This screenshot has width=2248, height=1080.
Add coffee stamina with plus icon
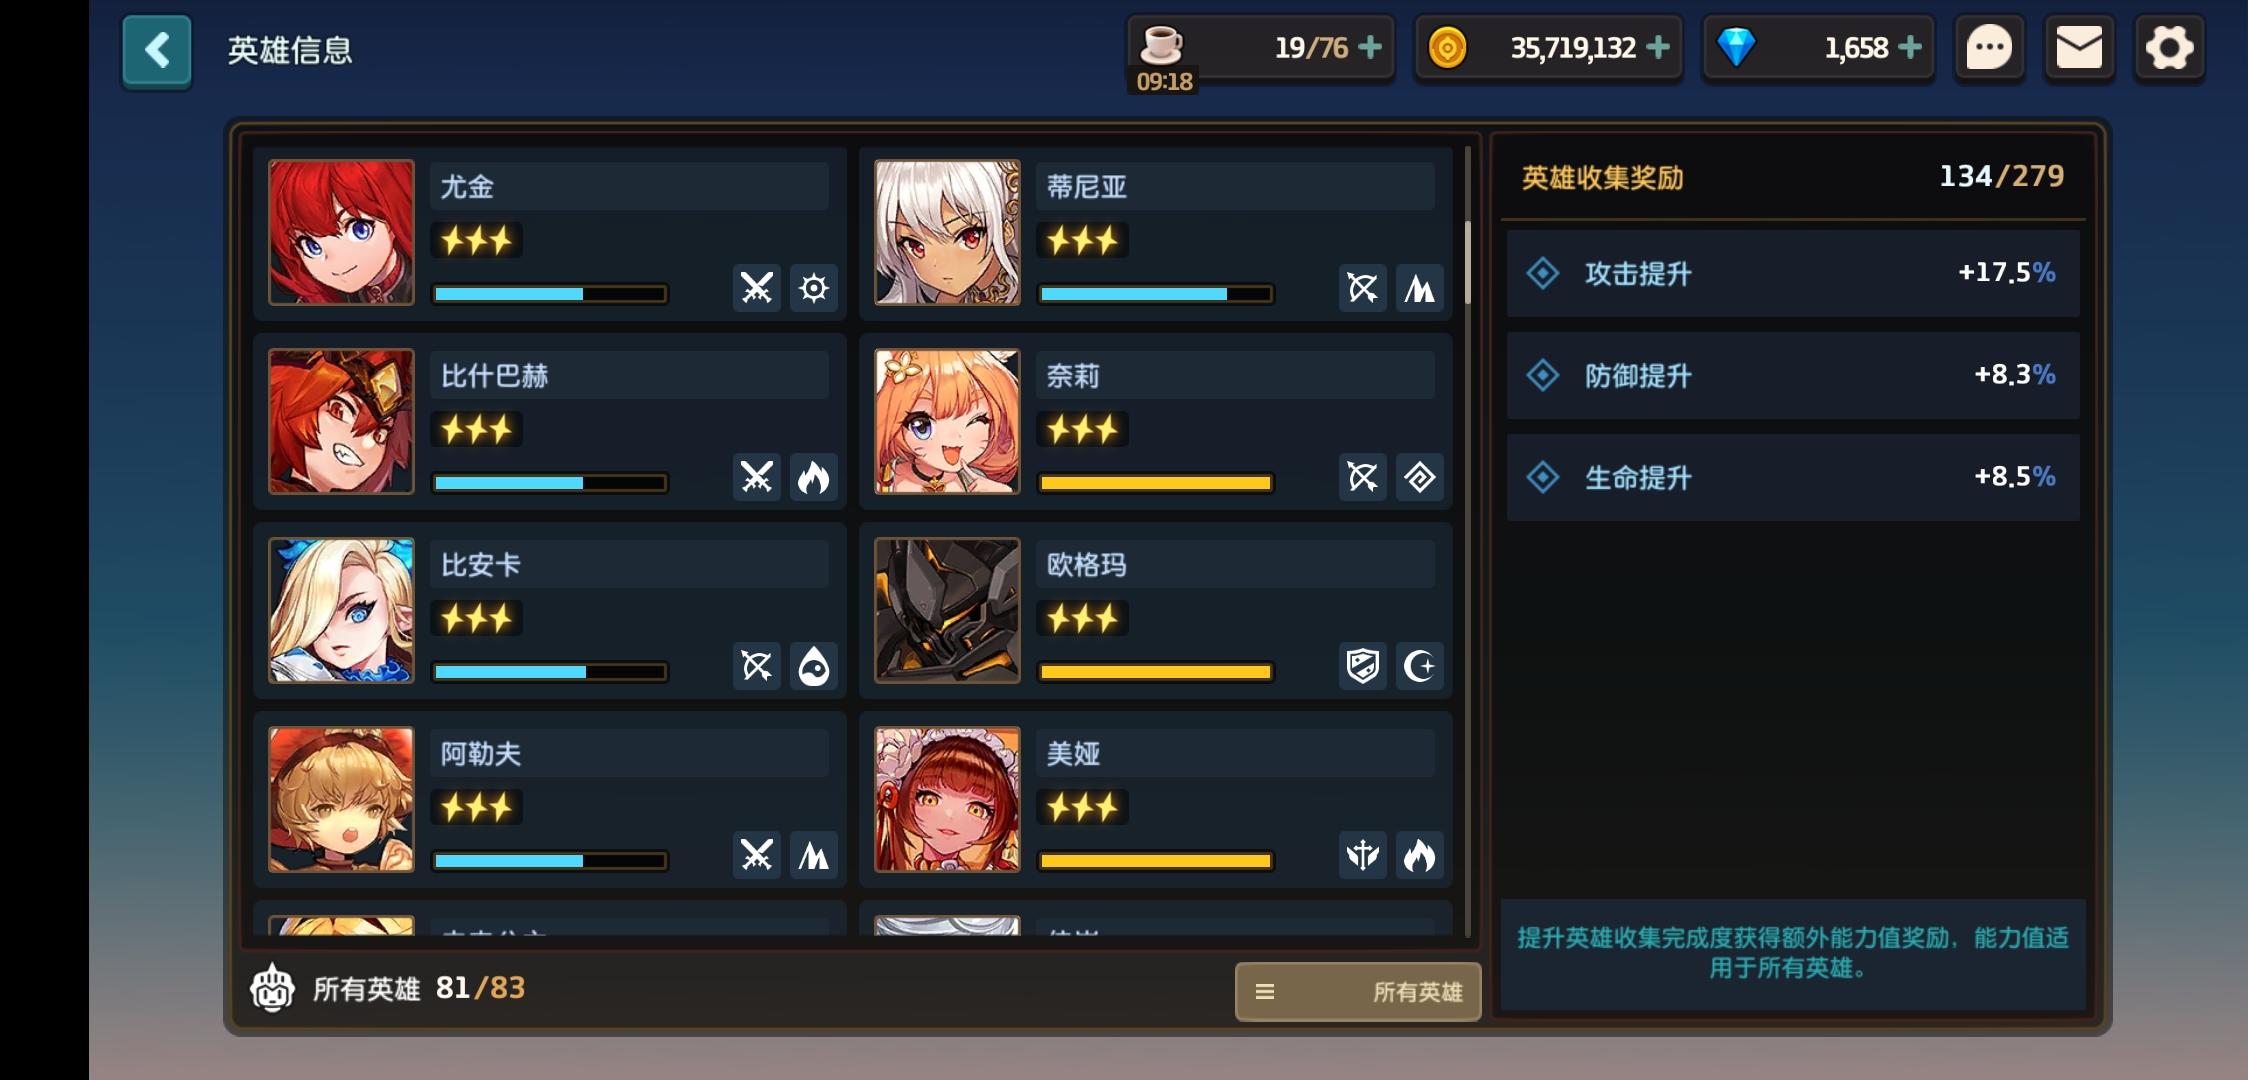pos(1371,47)
